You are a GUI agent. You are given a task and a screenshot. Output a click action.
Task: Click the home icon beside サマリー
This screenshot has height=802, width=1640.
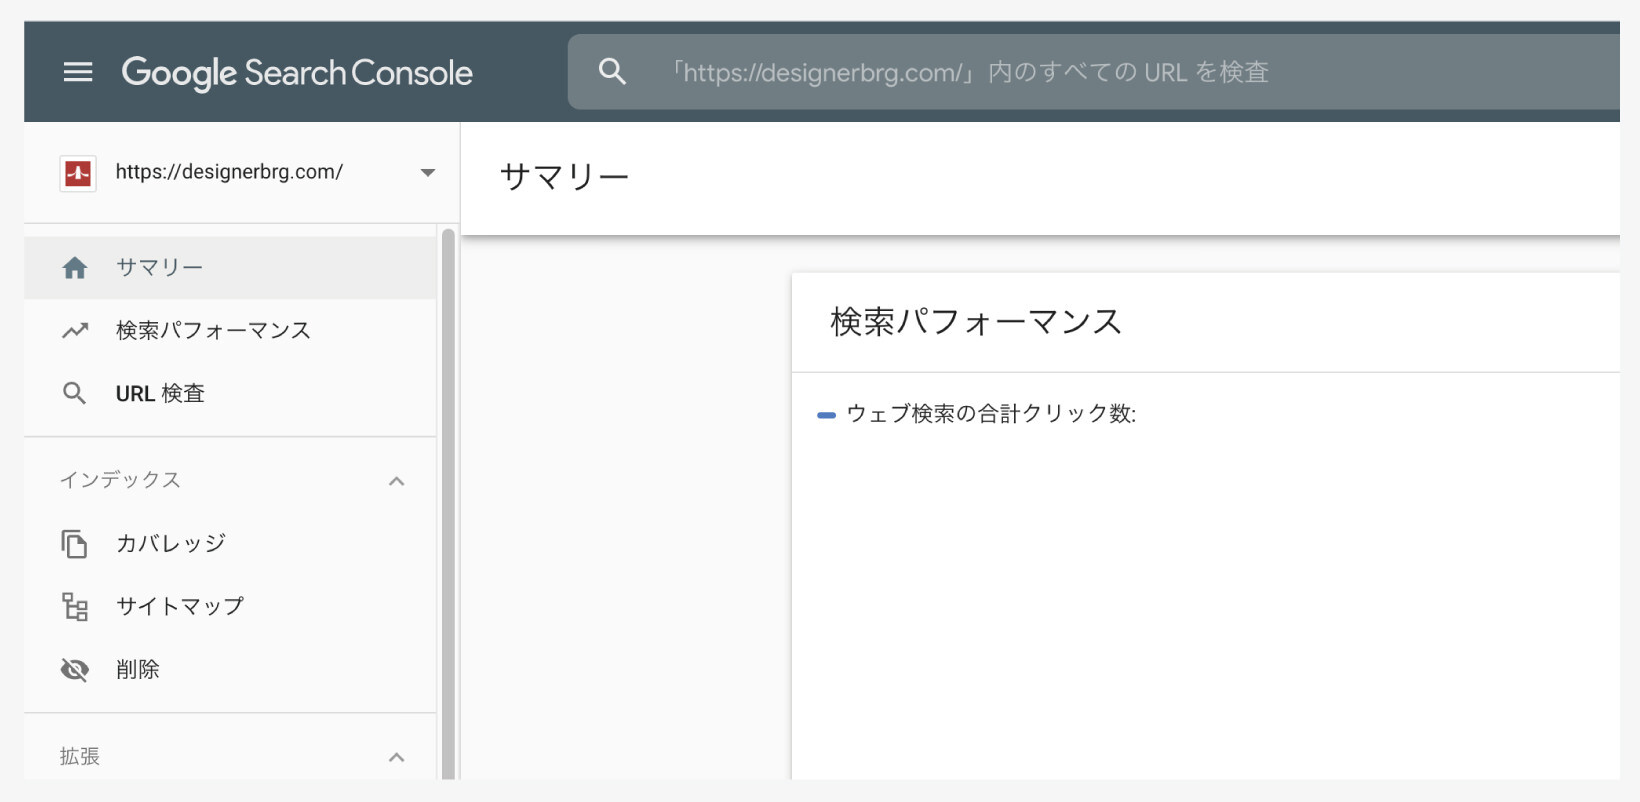(75, 268)
